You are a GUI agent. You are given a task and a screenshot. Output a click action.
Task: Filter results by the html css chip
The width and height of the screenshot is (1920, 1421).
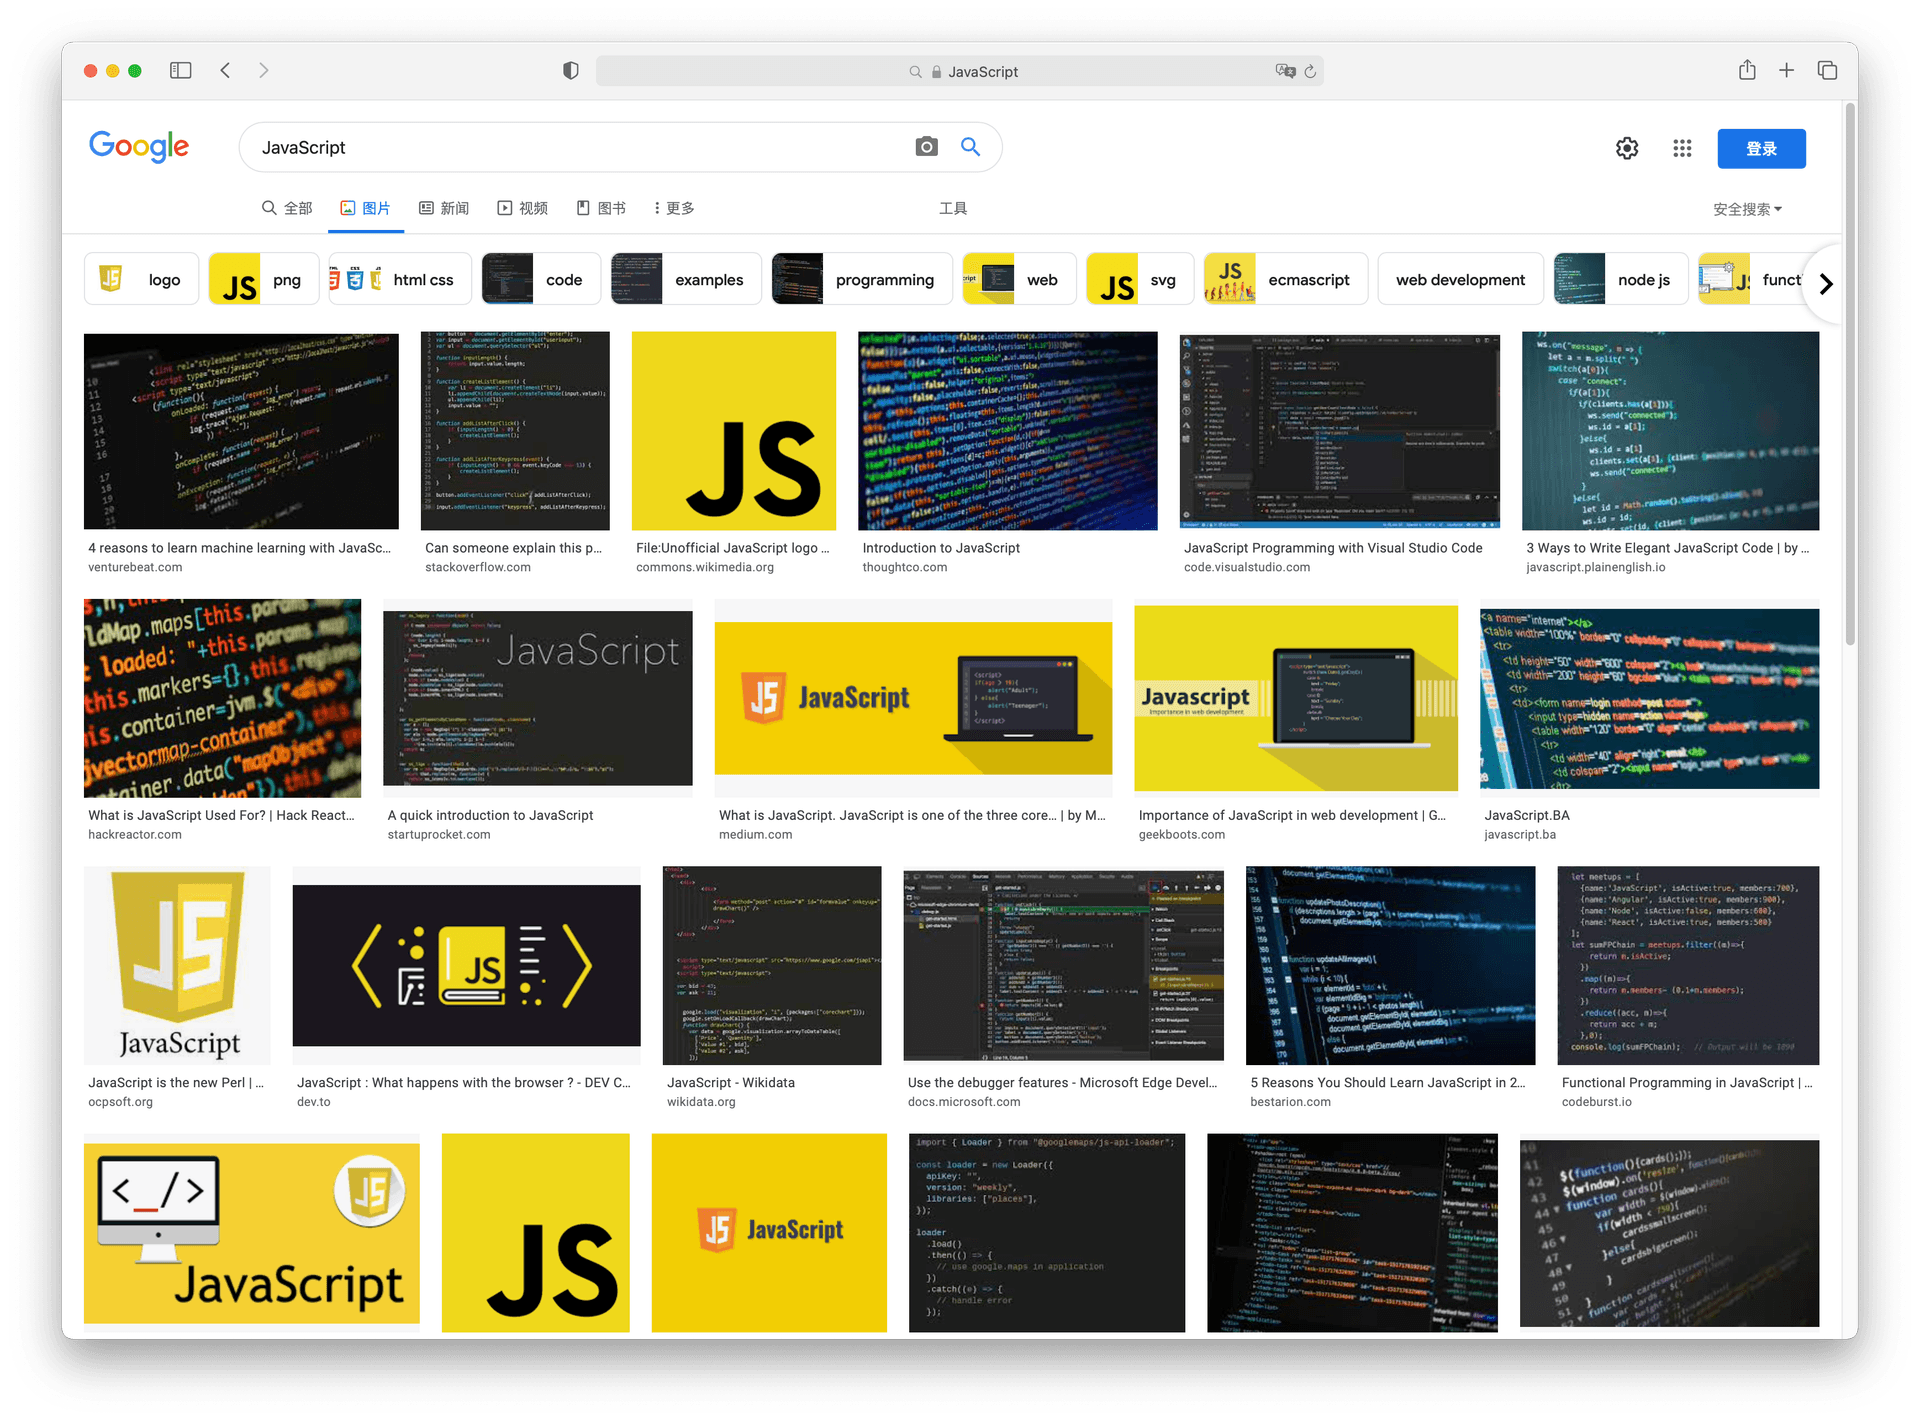point(400,279)
